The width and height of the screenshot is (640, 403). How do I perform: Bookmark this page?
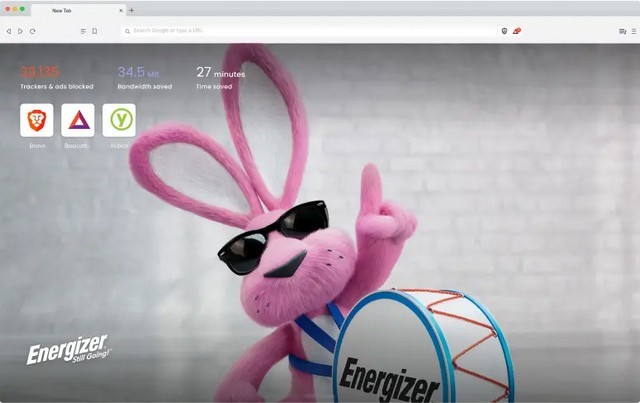[95, 31]
